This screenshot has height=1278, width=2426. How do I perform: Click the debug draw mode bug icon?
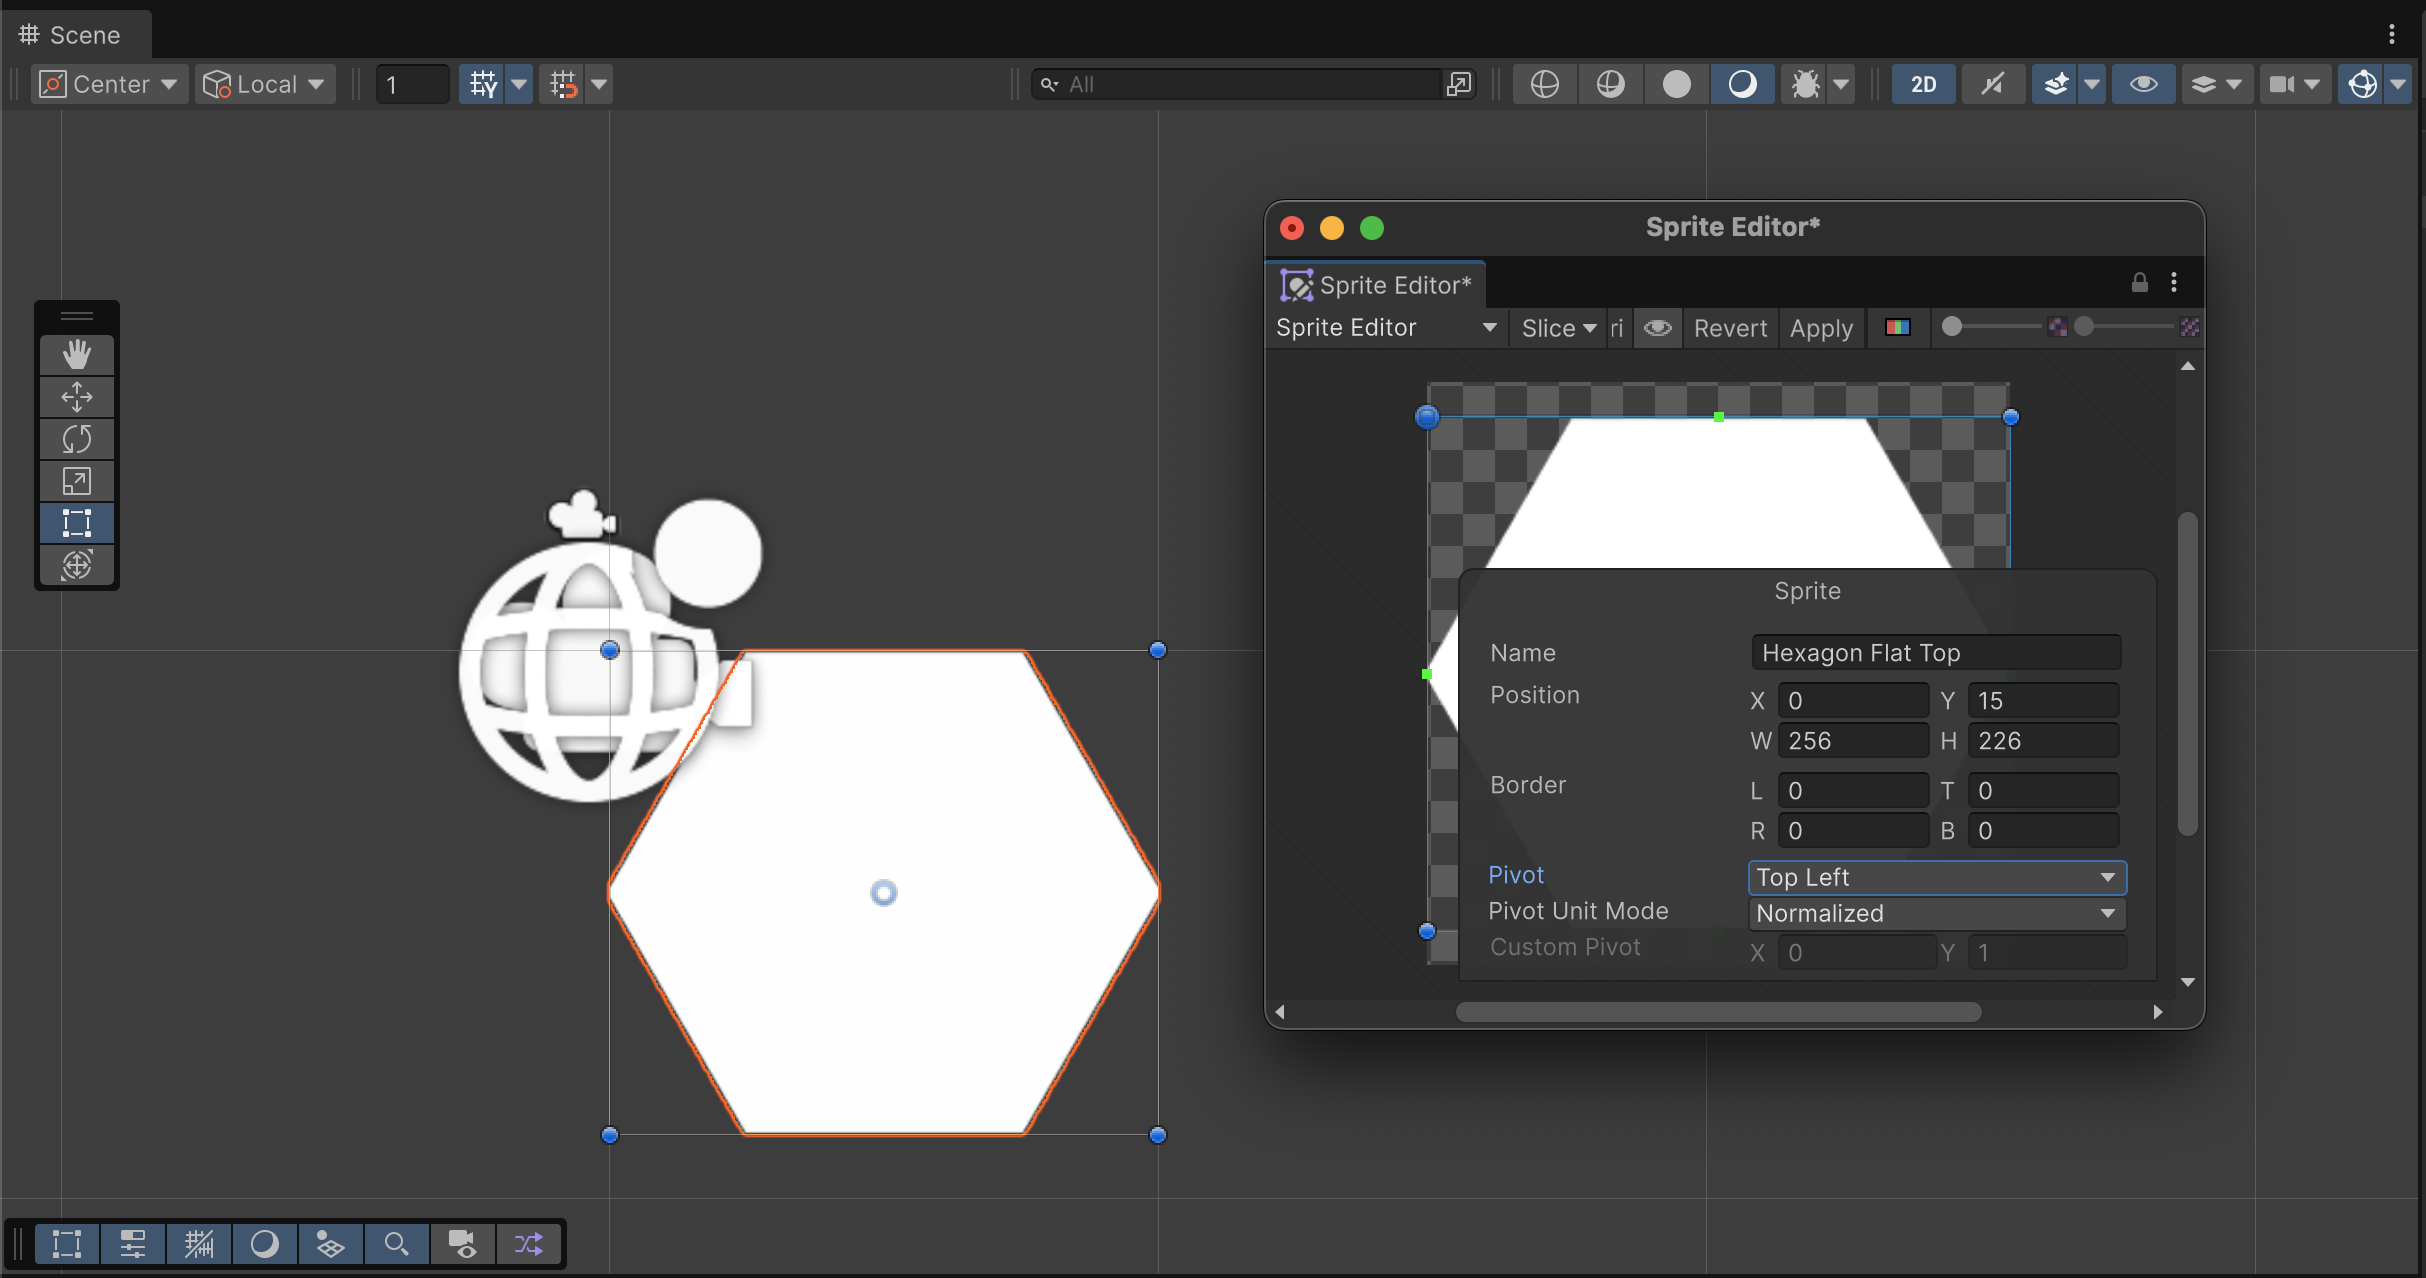point(1805,84)
